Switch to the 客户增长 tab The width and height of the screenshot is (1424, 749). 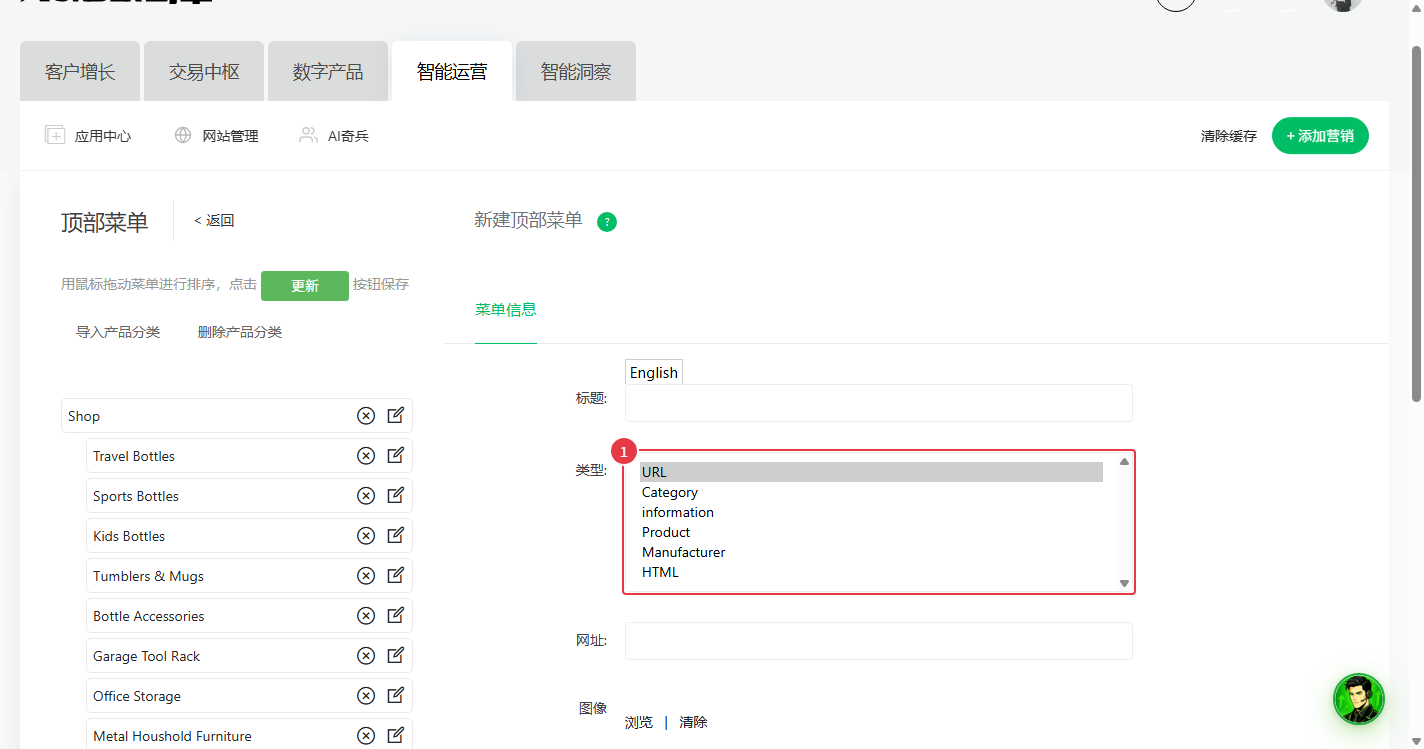pyautogui.click(x=80, y=72)
